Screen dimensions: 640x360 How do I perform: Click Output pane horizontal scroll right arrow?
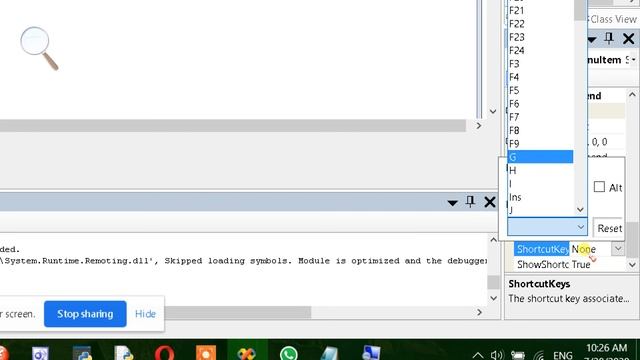480,312
